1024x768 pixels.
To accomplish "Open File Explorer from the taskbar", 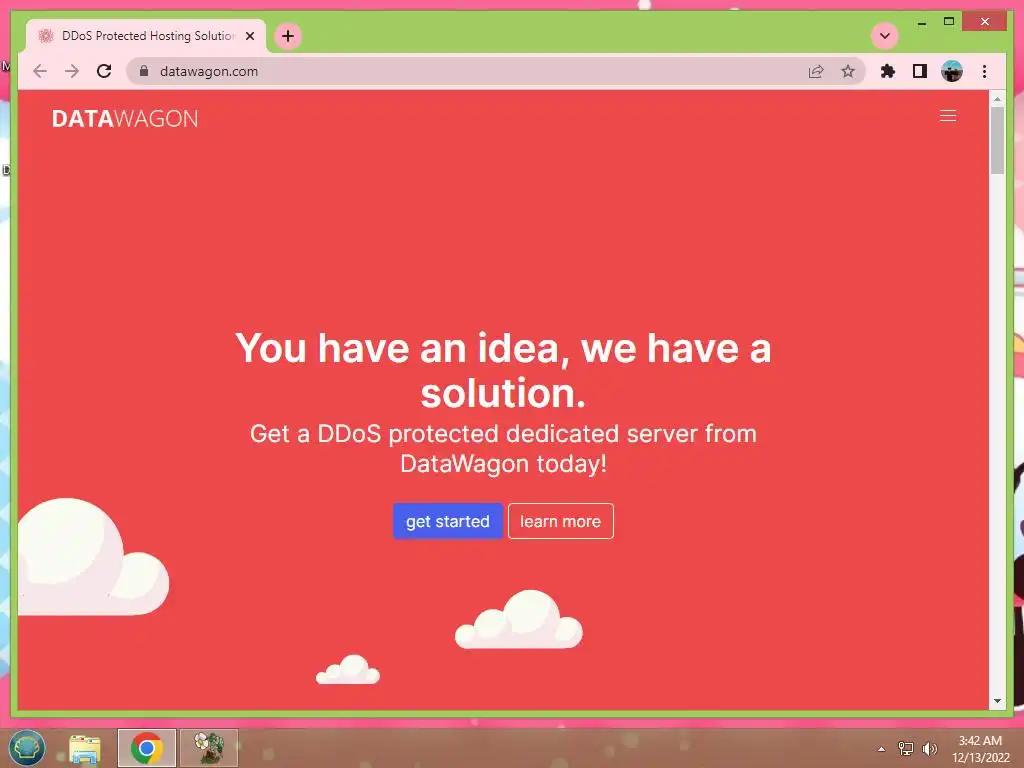I will tap(85, 748).
